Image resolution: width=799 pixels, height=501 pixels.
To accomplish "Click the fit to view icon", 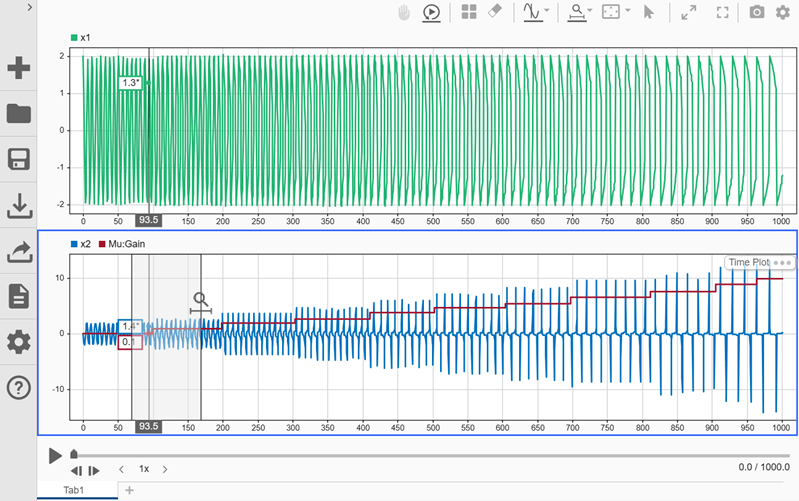I will point(610,12).
